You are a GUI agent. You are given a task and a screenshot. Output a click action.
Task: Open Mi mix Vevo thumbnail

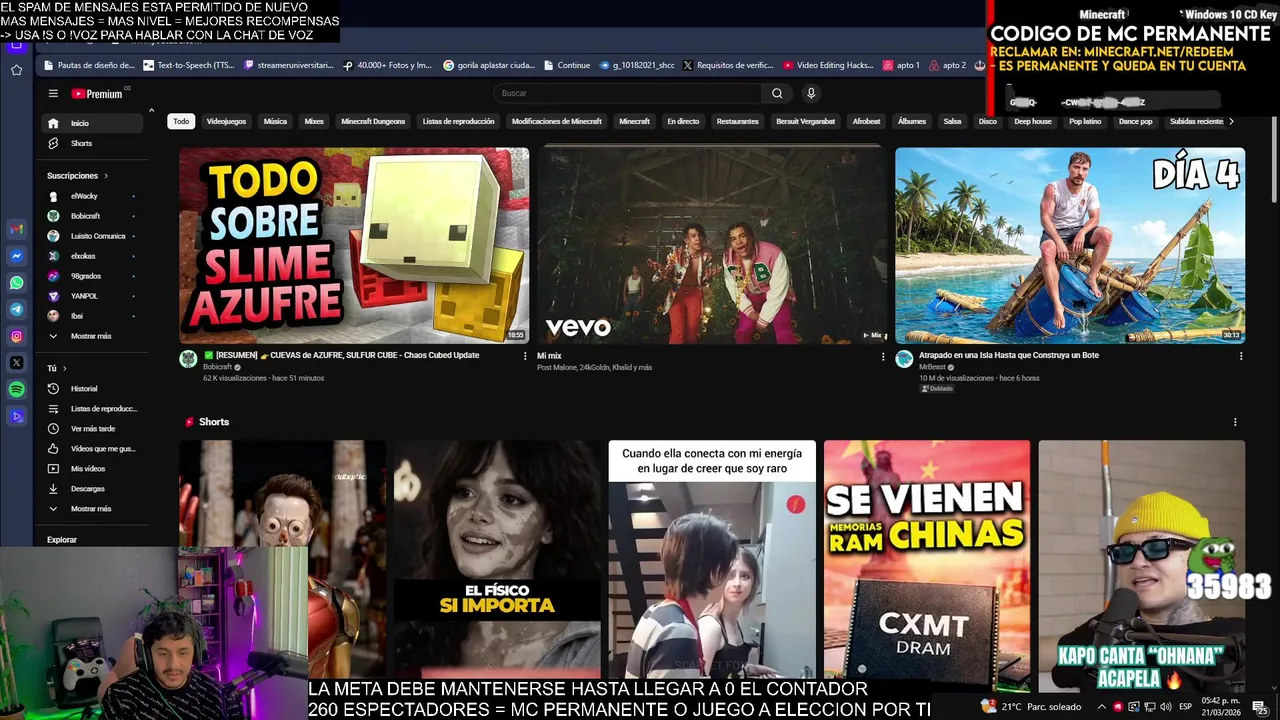point(712,246)
